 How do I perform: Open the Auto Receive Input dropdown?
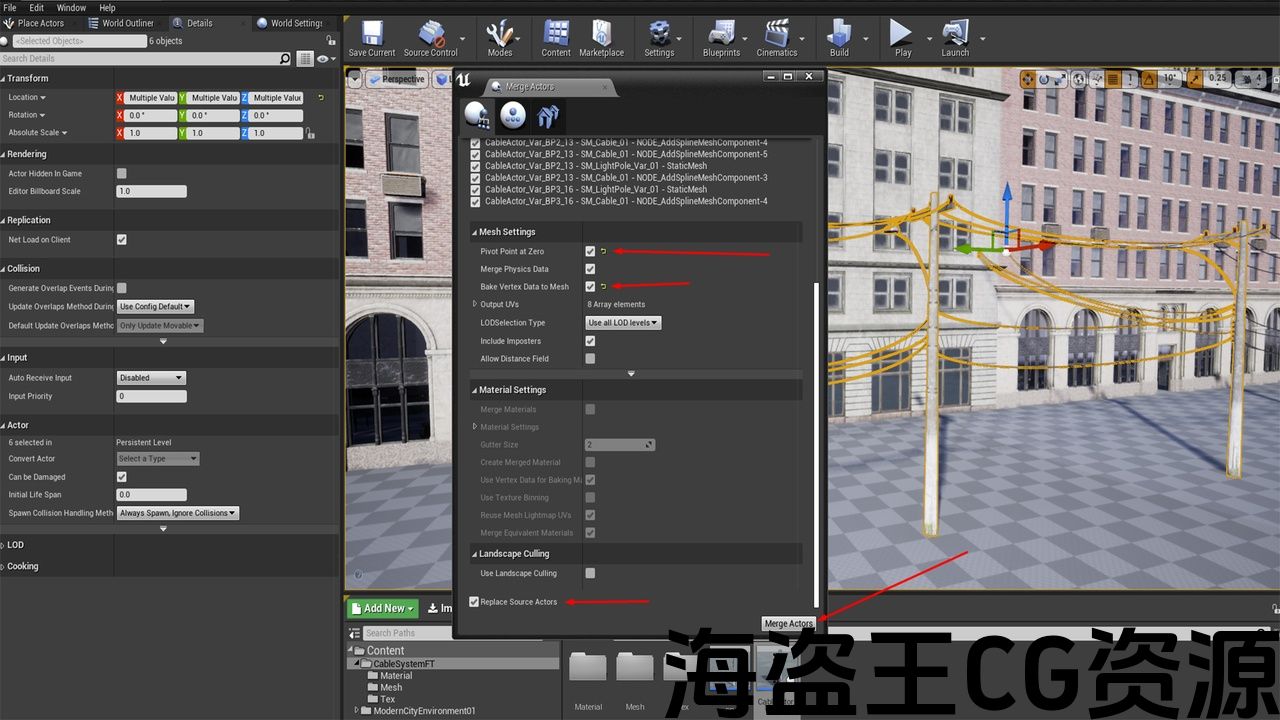tap(151, 378)
